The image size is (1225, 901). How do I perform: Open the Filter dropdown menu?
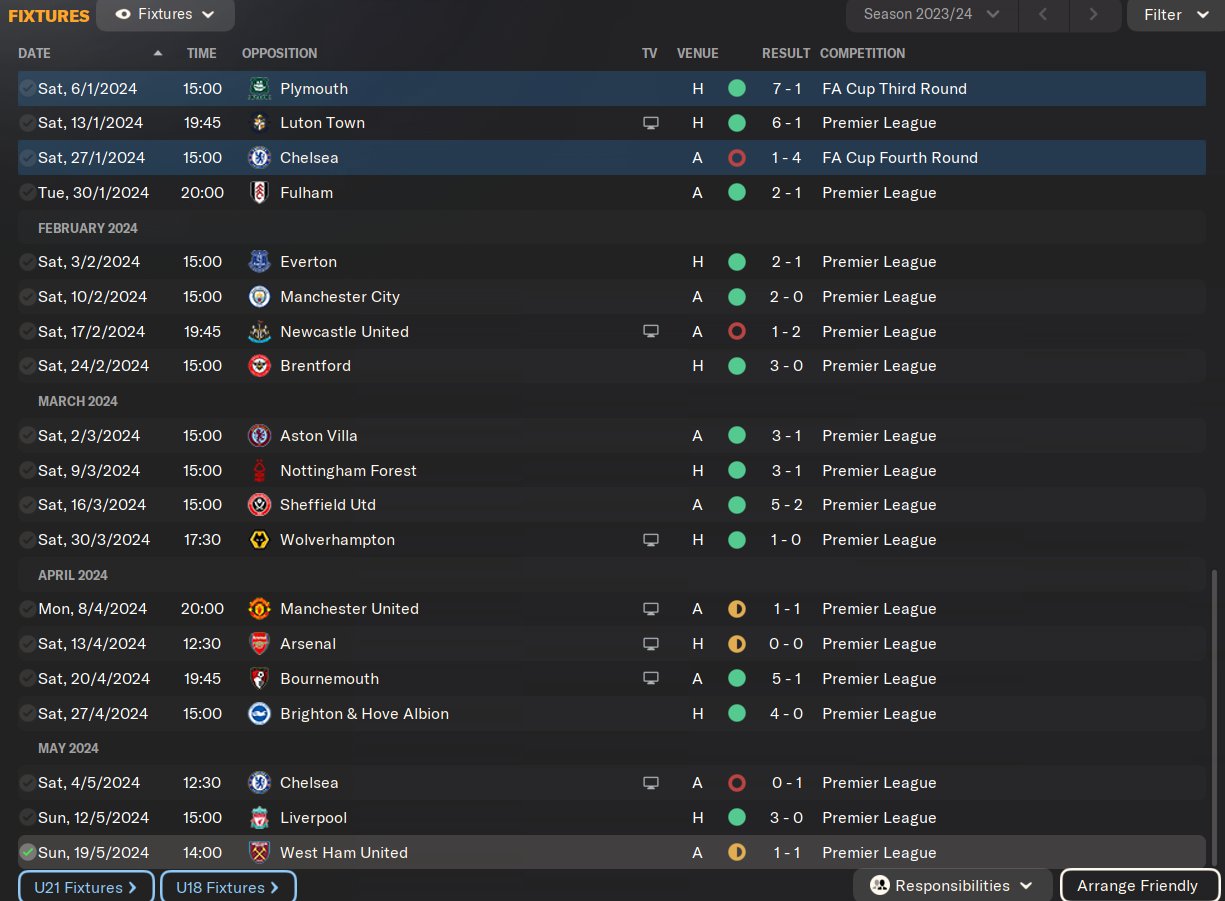tap(1174, 15)
